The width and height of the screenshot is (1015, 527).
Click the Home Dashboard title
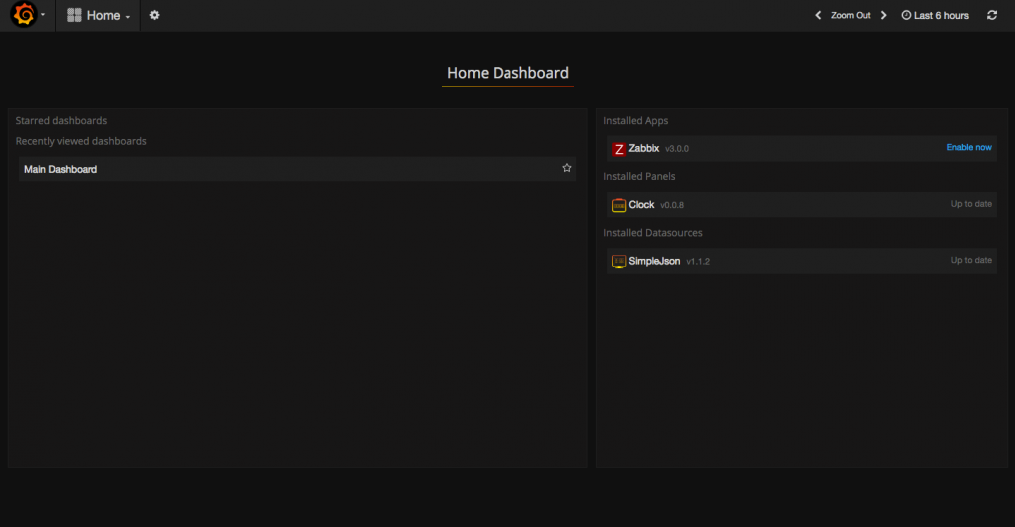point(508,73)
